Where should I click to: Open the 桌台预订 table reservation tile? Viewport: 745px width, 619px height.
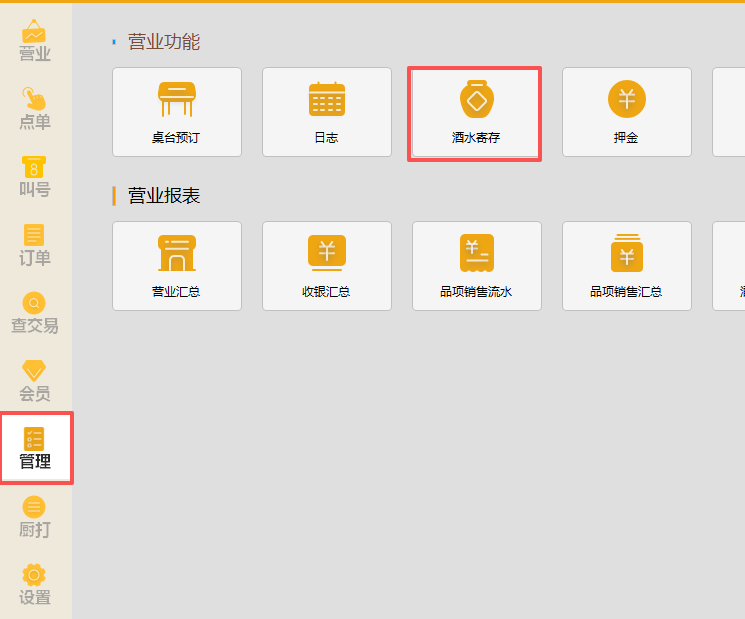tap(177, 112)
